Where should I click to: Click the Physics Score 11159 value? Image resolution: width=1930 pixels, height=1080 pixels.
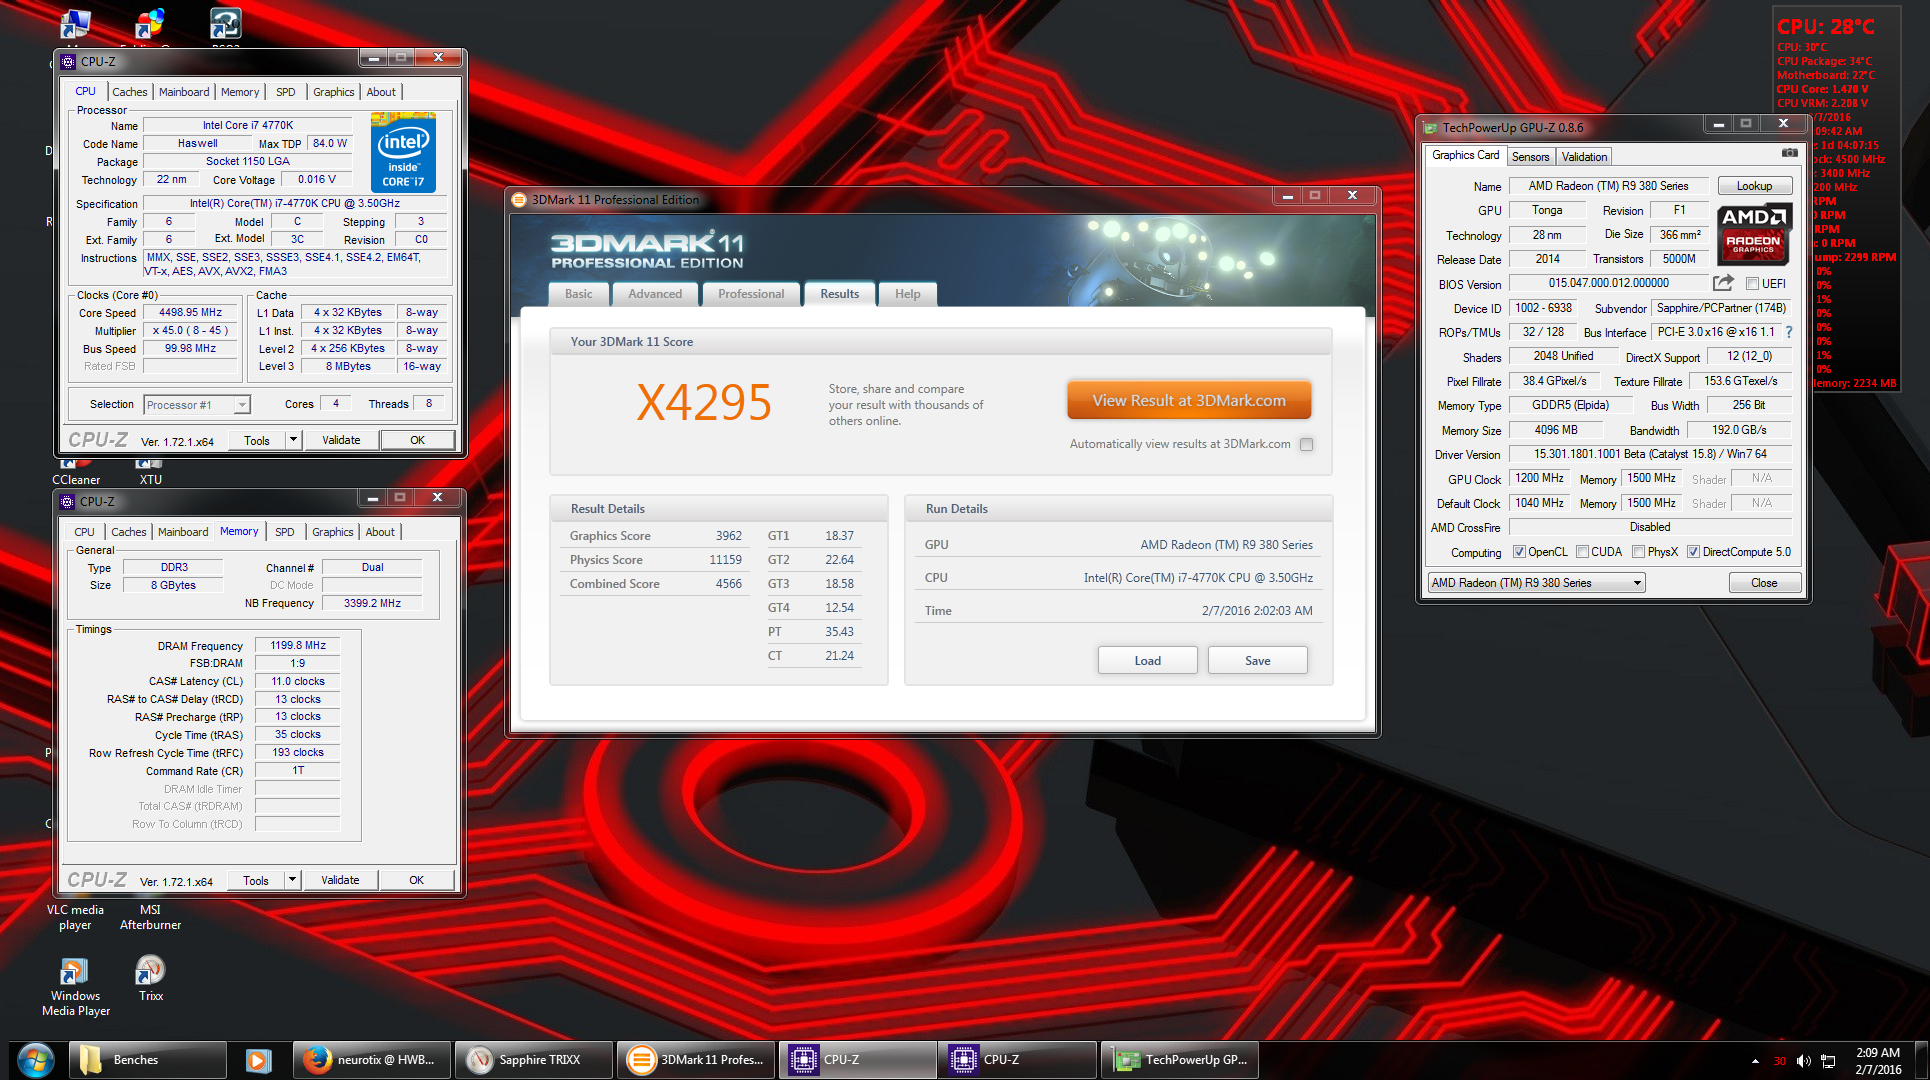[x=725, y=560]
